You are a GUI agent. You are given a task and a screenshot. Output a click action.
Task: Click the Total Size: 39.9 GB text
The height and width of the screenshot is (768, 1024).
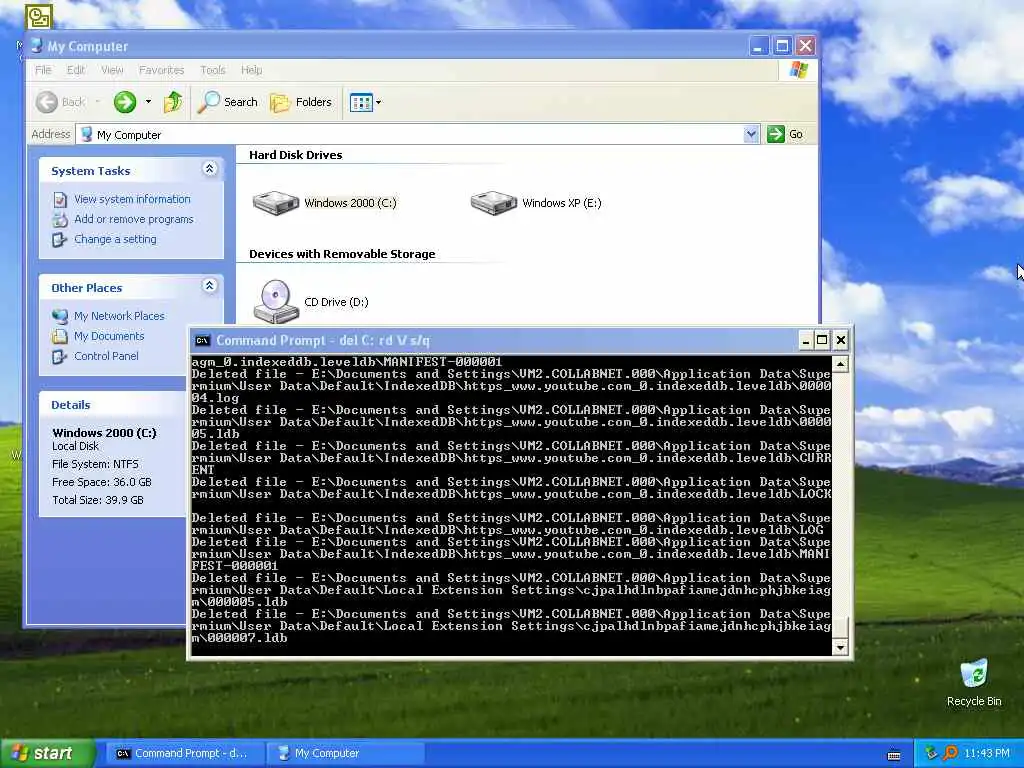coord(97,500)
